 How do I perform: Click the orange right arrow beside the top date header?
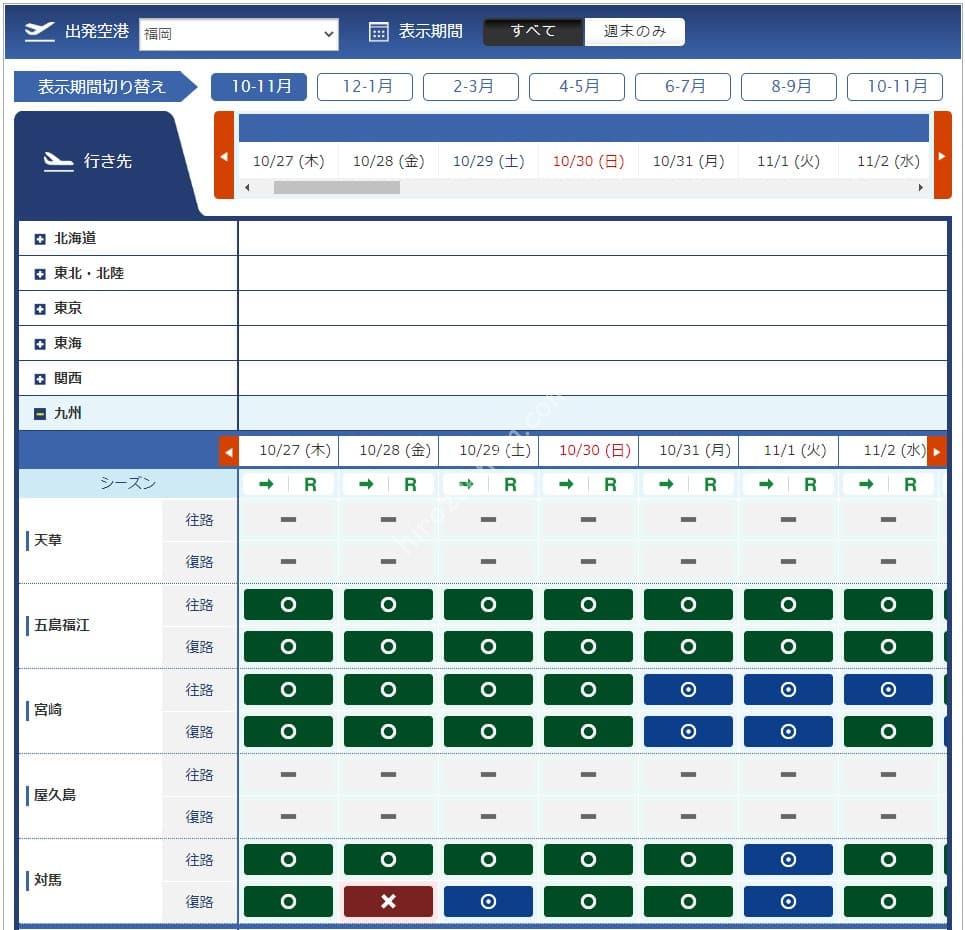(x=942, y=155)
